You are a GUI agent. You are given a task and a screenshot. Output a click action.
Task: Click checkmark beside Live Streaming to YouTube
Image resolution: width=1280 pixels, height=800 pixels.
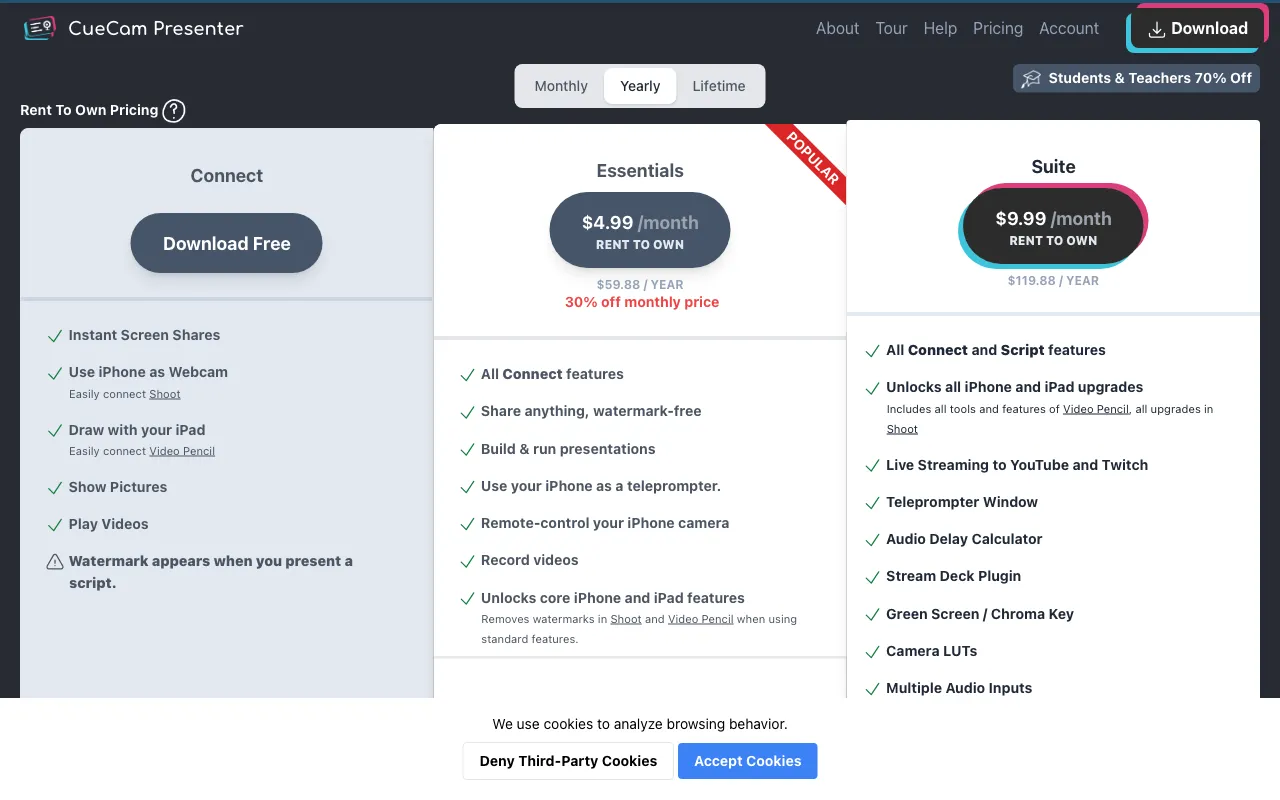coord(872,466)
